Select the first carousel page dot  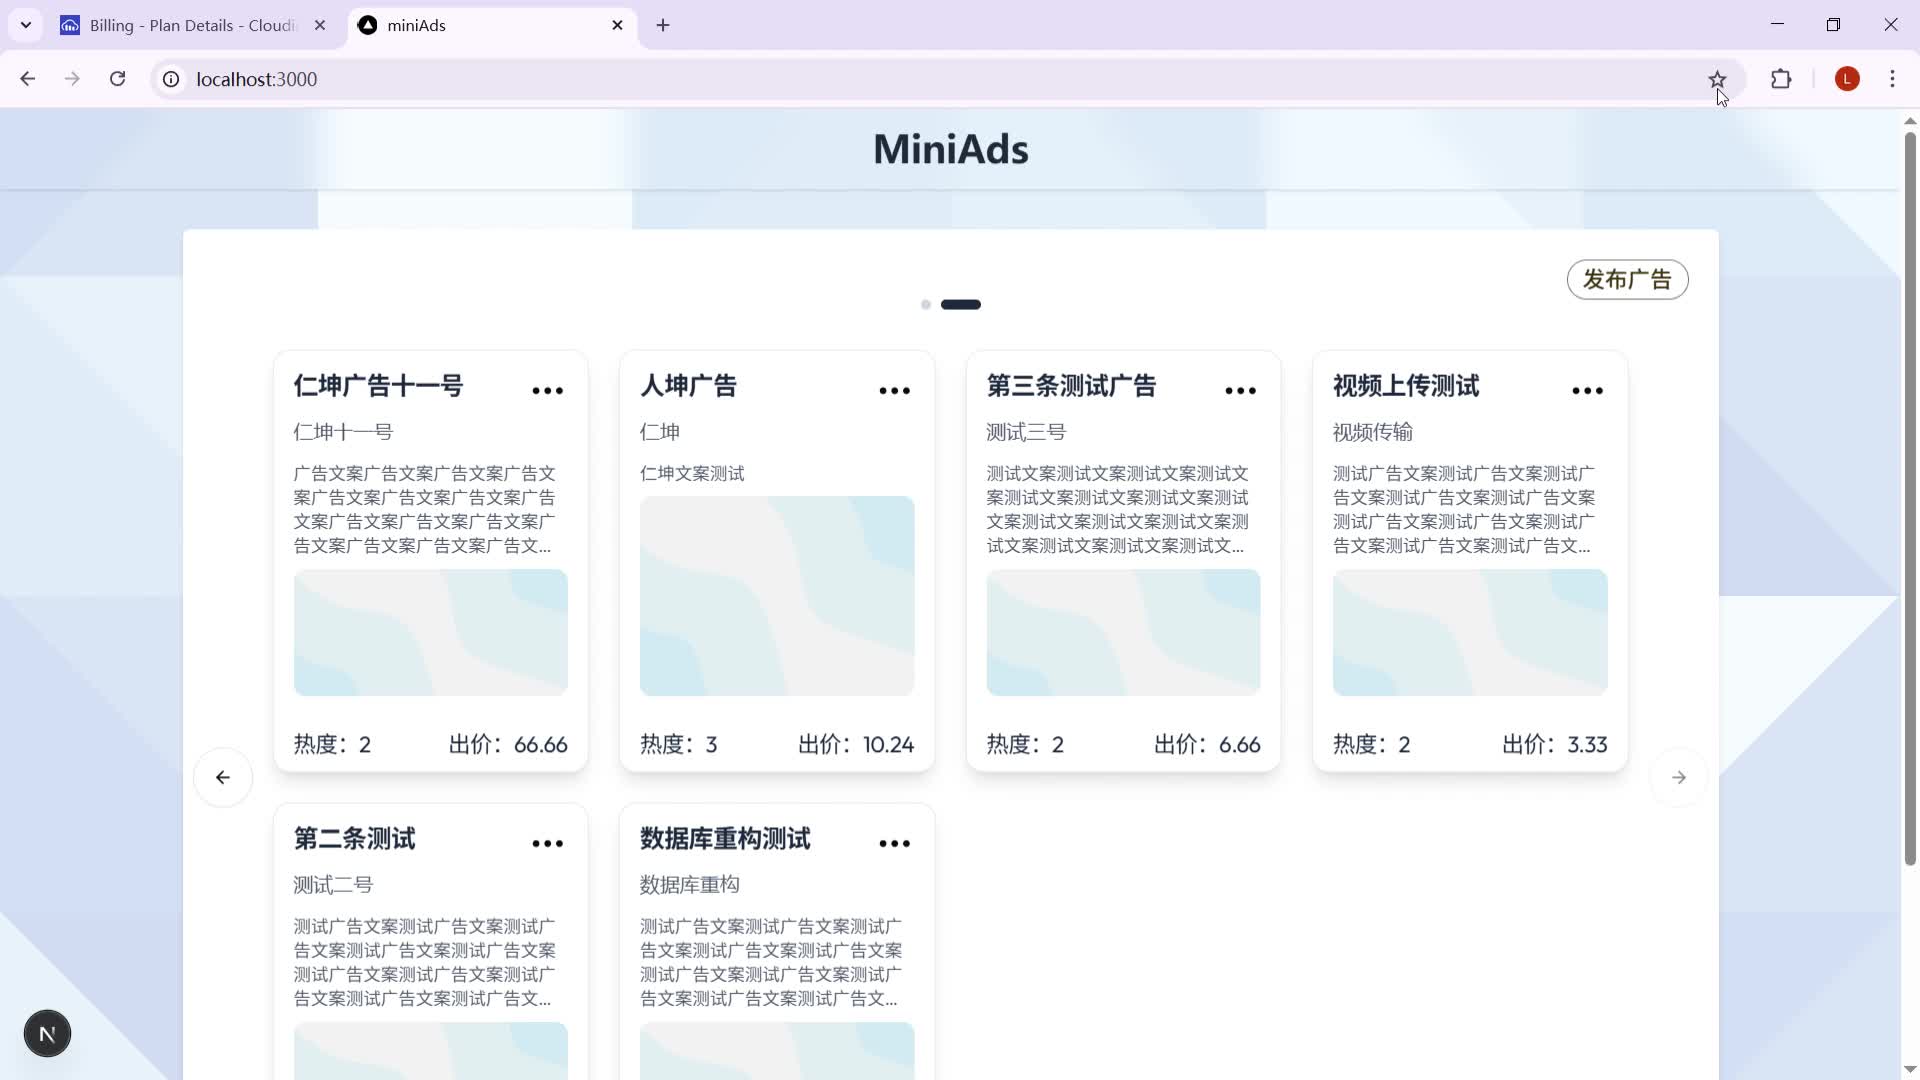[926, 304]
